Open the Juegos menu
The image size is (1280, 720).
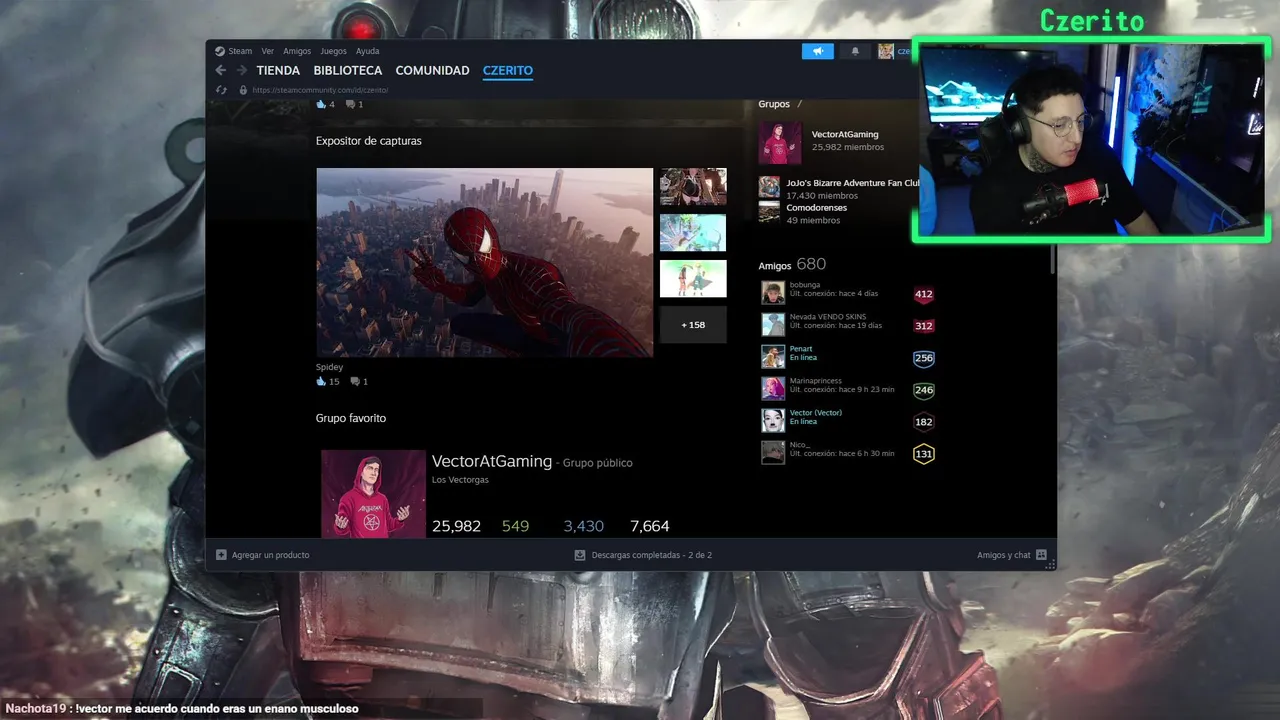333,51
